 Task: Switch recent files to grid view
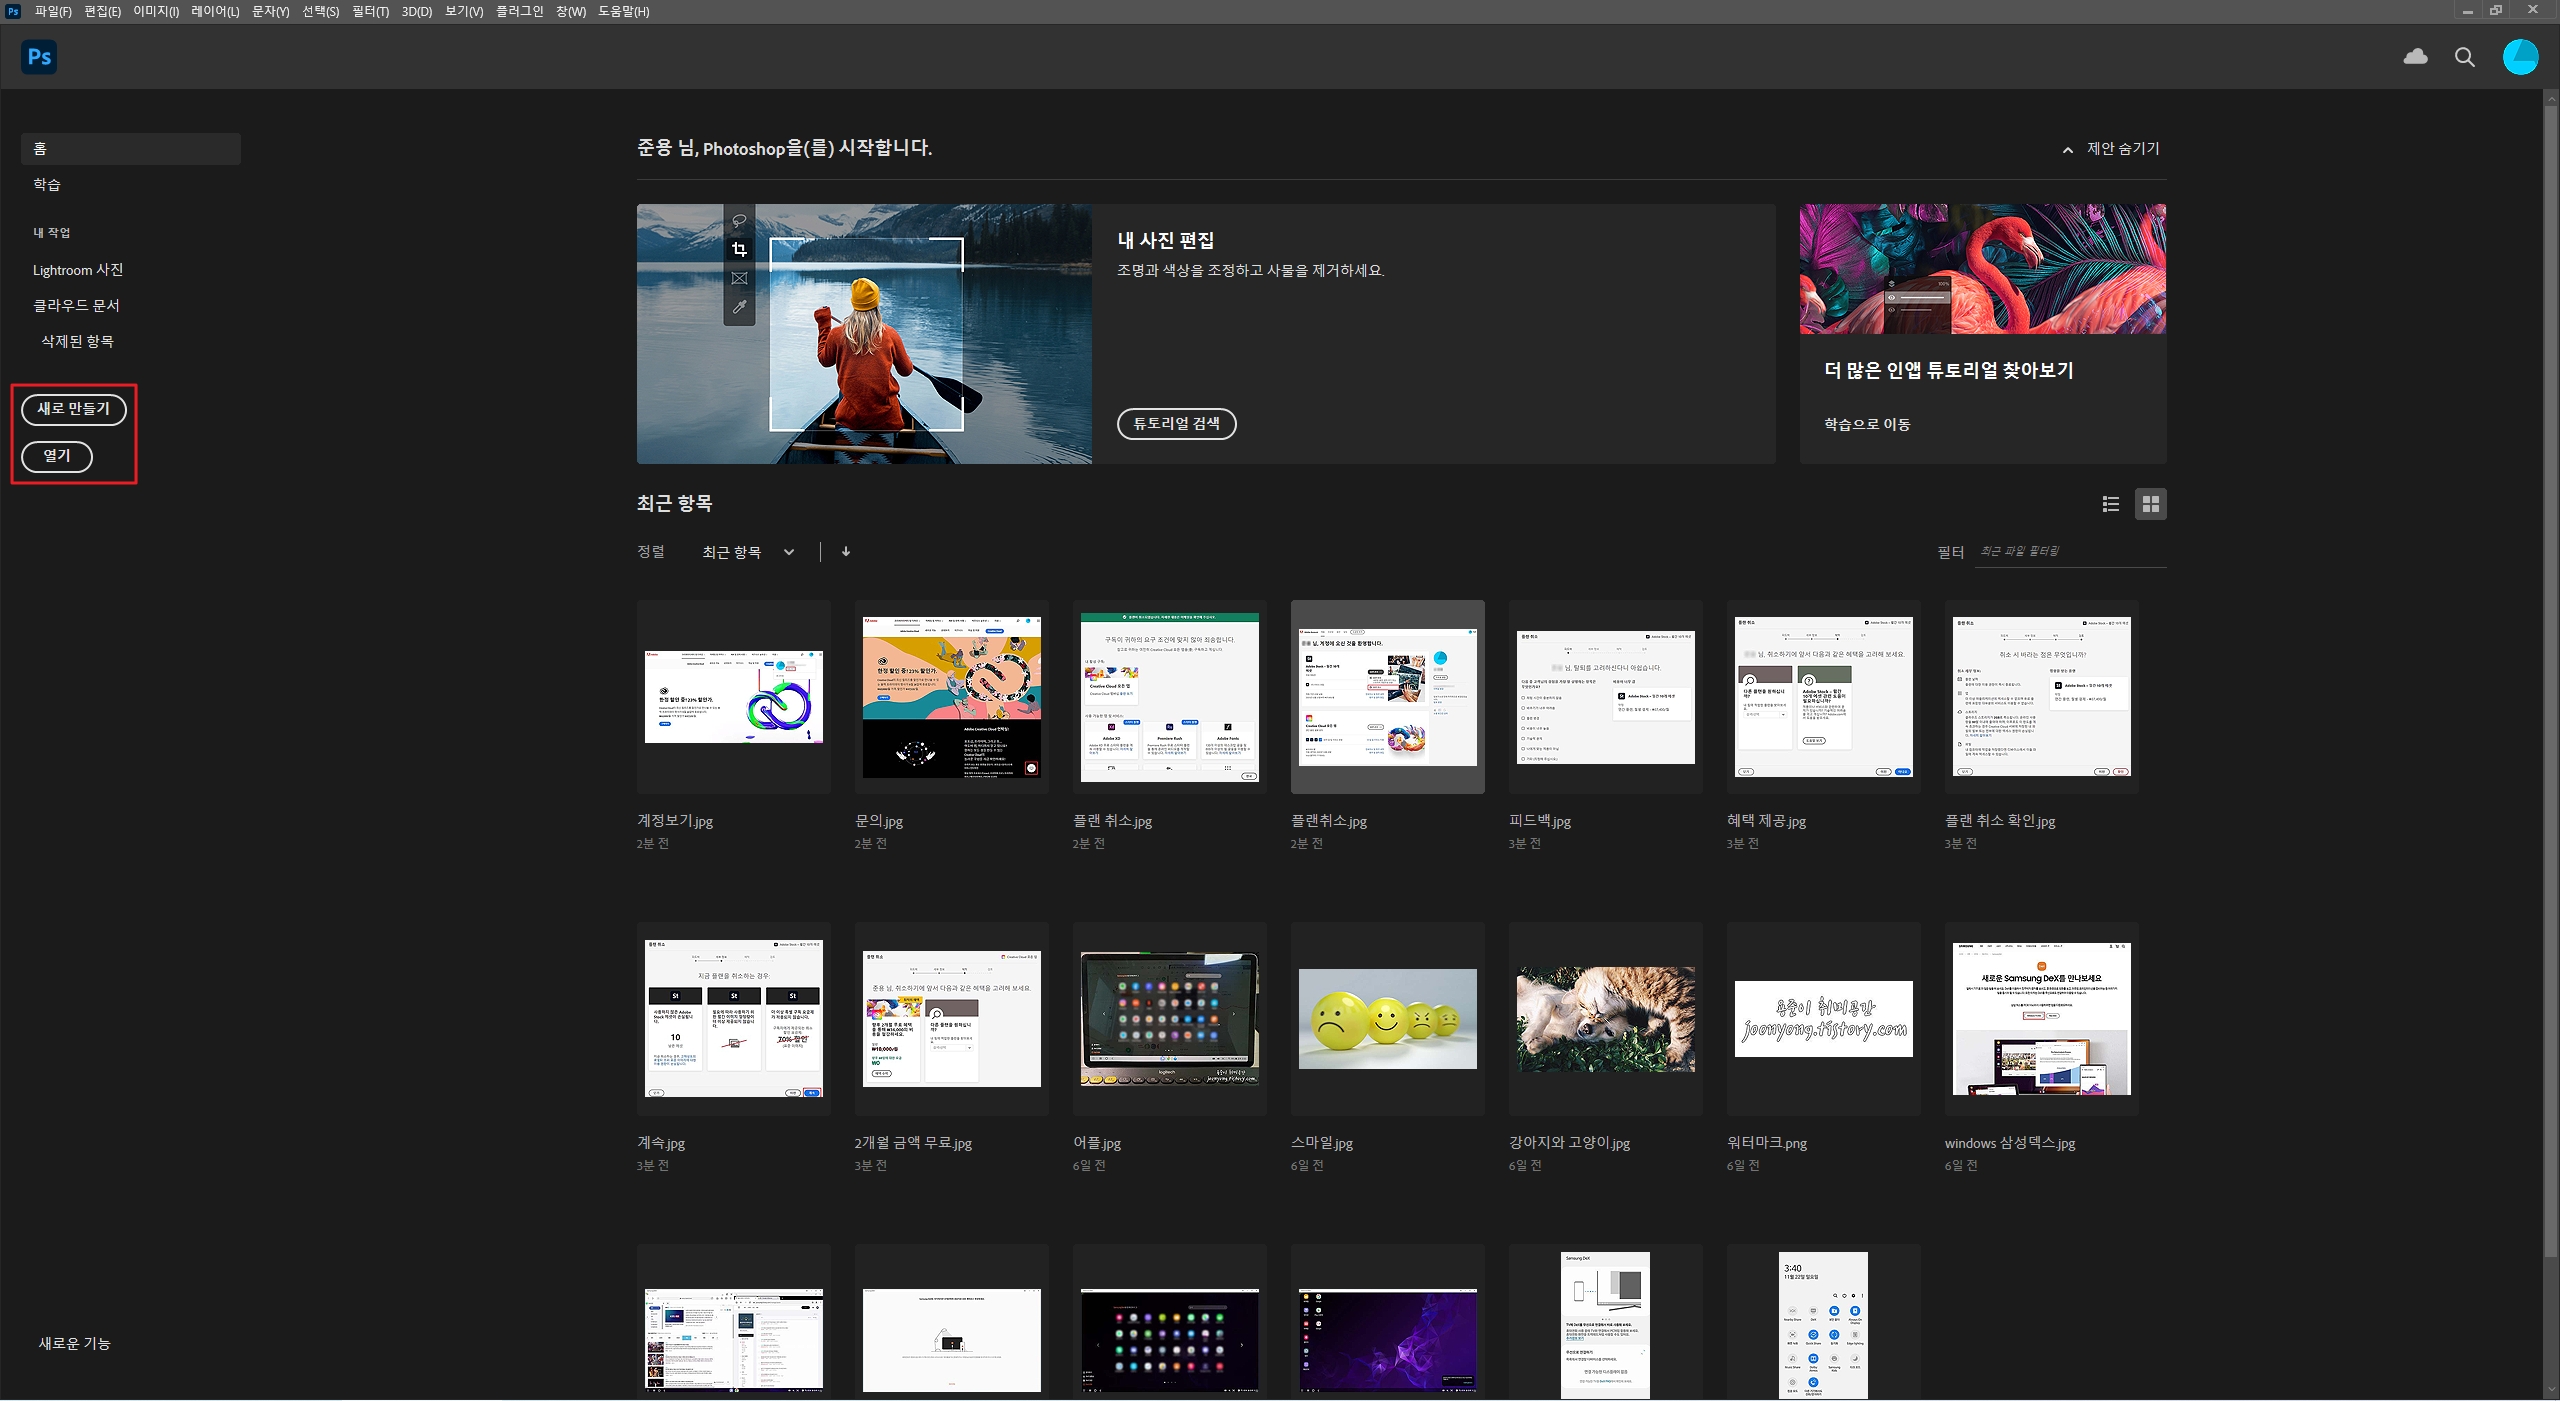click(2150, 504)
